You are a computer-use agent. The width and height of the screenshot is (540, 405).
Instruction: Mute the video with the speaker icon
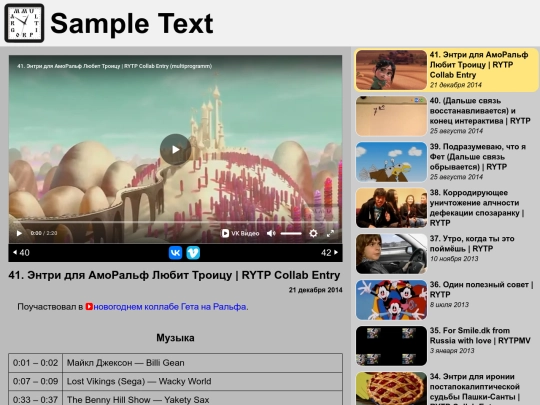[x=271, y=233]
